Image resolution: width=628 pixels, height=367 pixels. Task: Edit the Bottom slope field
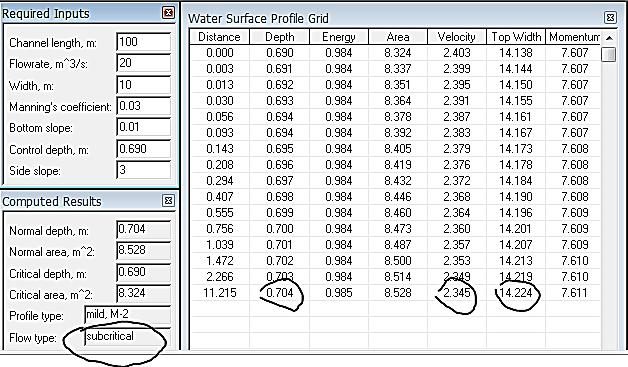(x=144, y=127)
